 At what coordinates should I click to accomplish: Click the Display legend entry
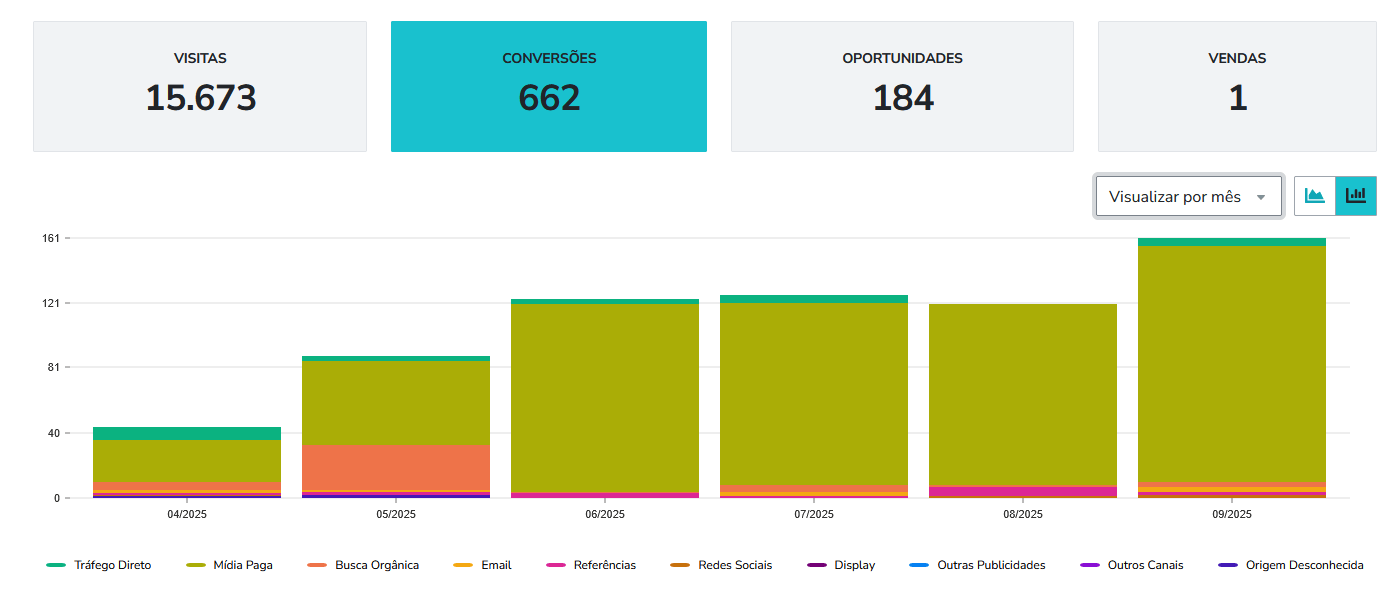point(842,565)
